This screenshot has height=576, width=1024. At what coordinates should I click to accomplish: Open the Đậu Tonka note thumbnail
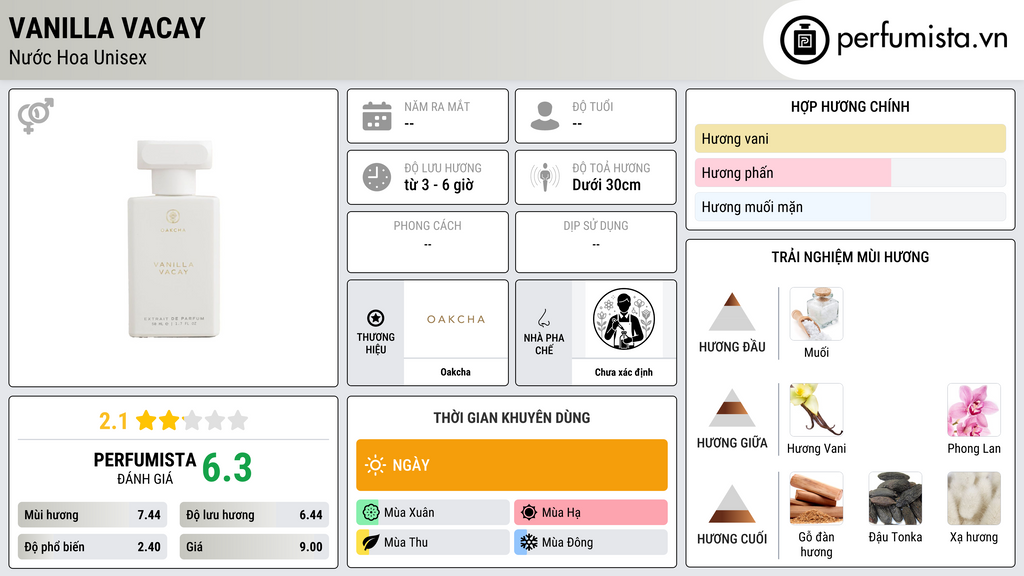tap(895, 498)
